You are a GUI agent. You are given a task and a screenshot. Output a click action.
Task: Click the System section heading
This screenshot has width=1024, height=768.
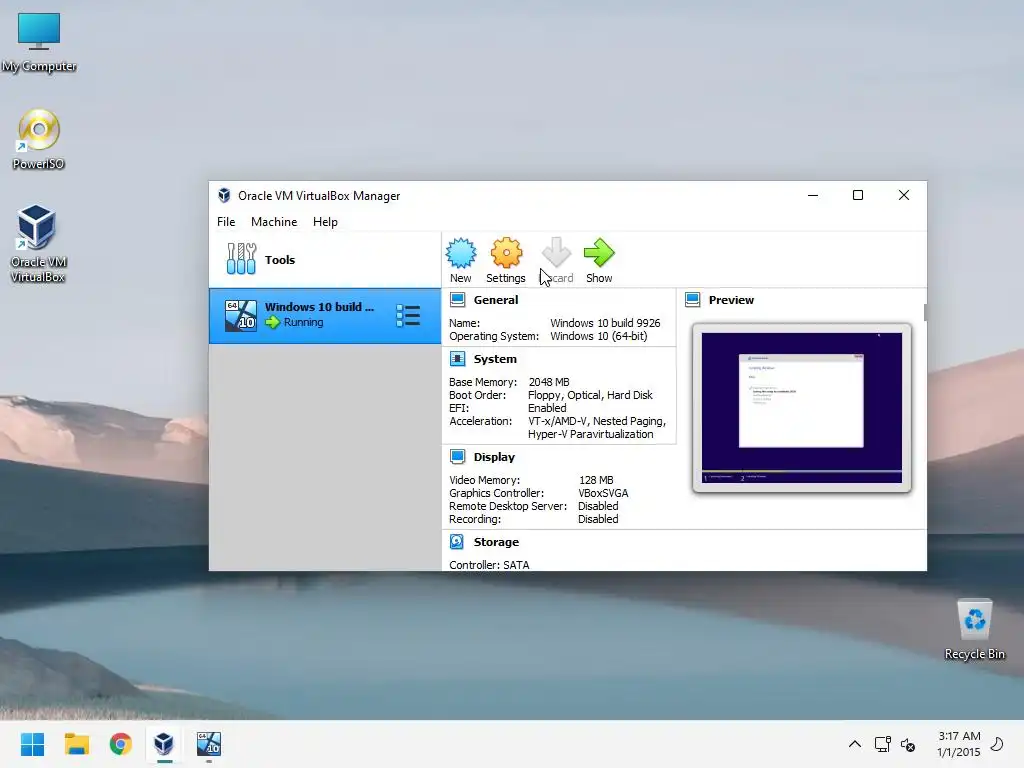click(495, 359)
